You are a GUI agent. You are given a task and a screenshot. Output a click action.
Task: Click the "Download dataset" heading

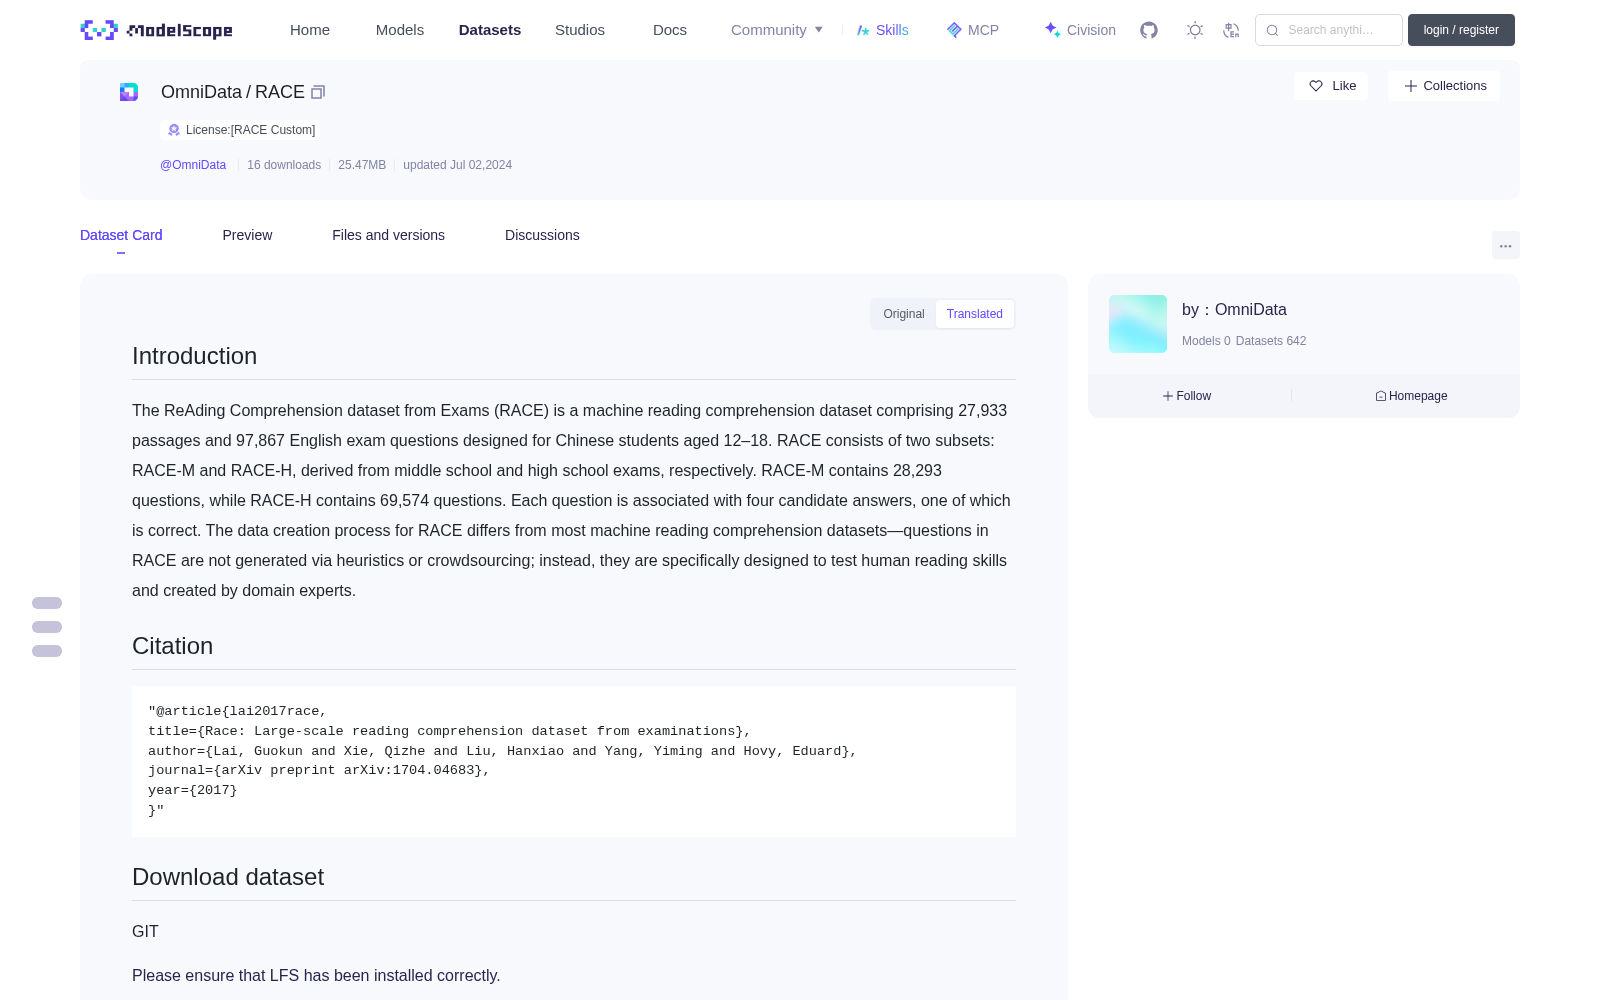pyautogui.click(x=228, y=877)
